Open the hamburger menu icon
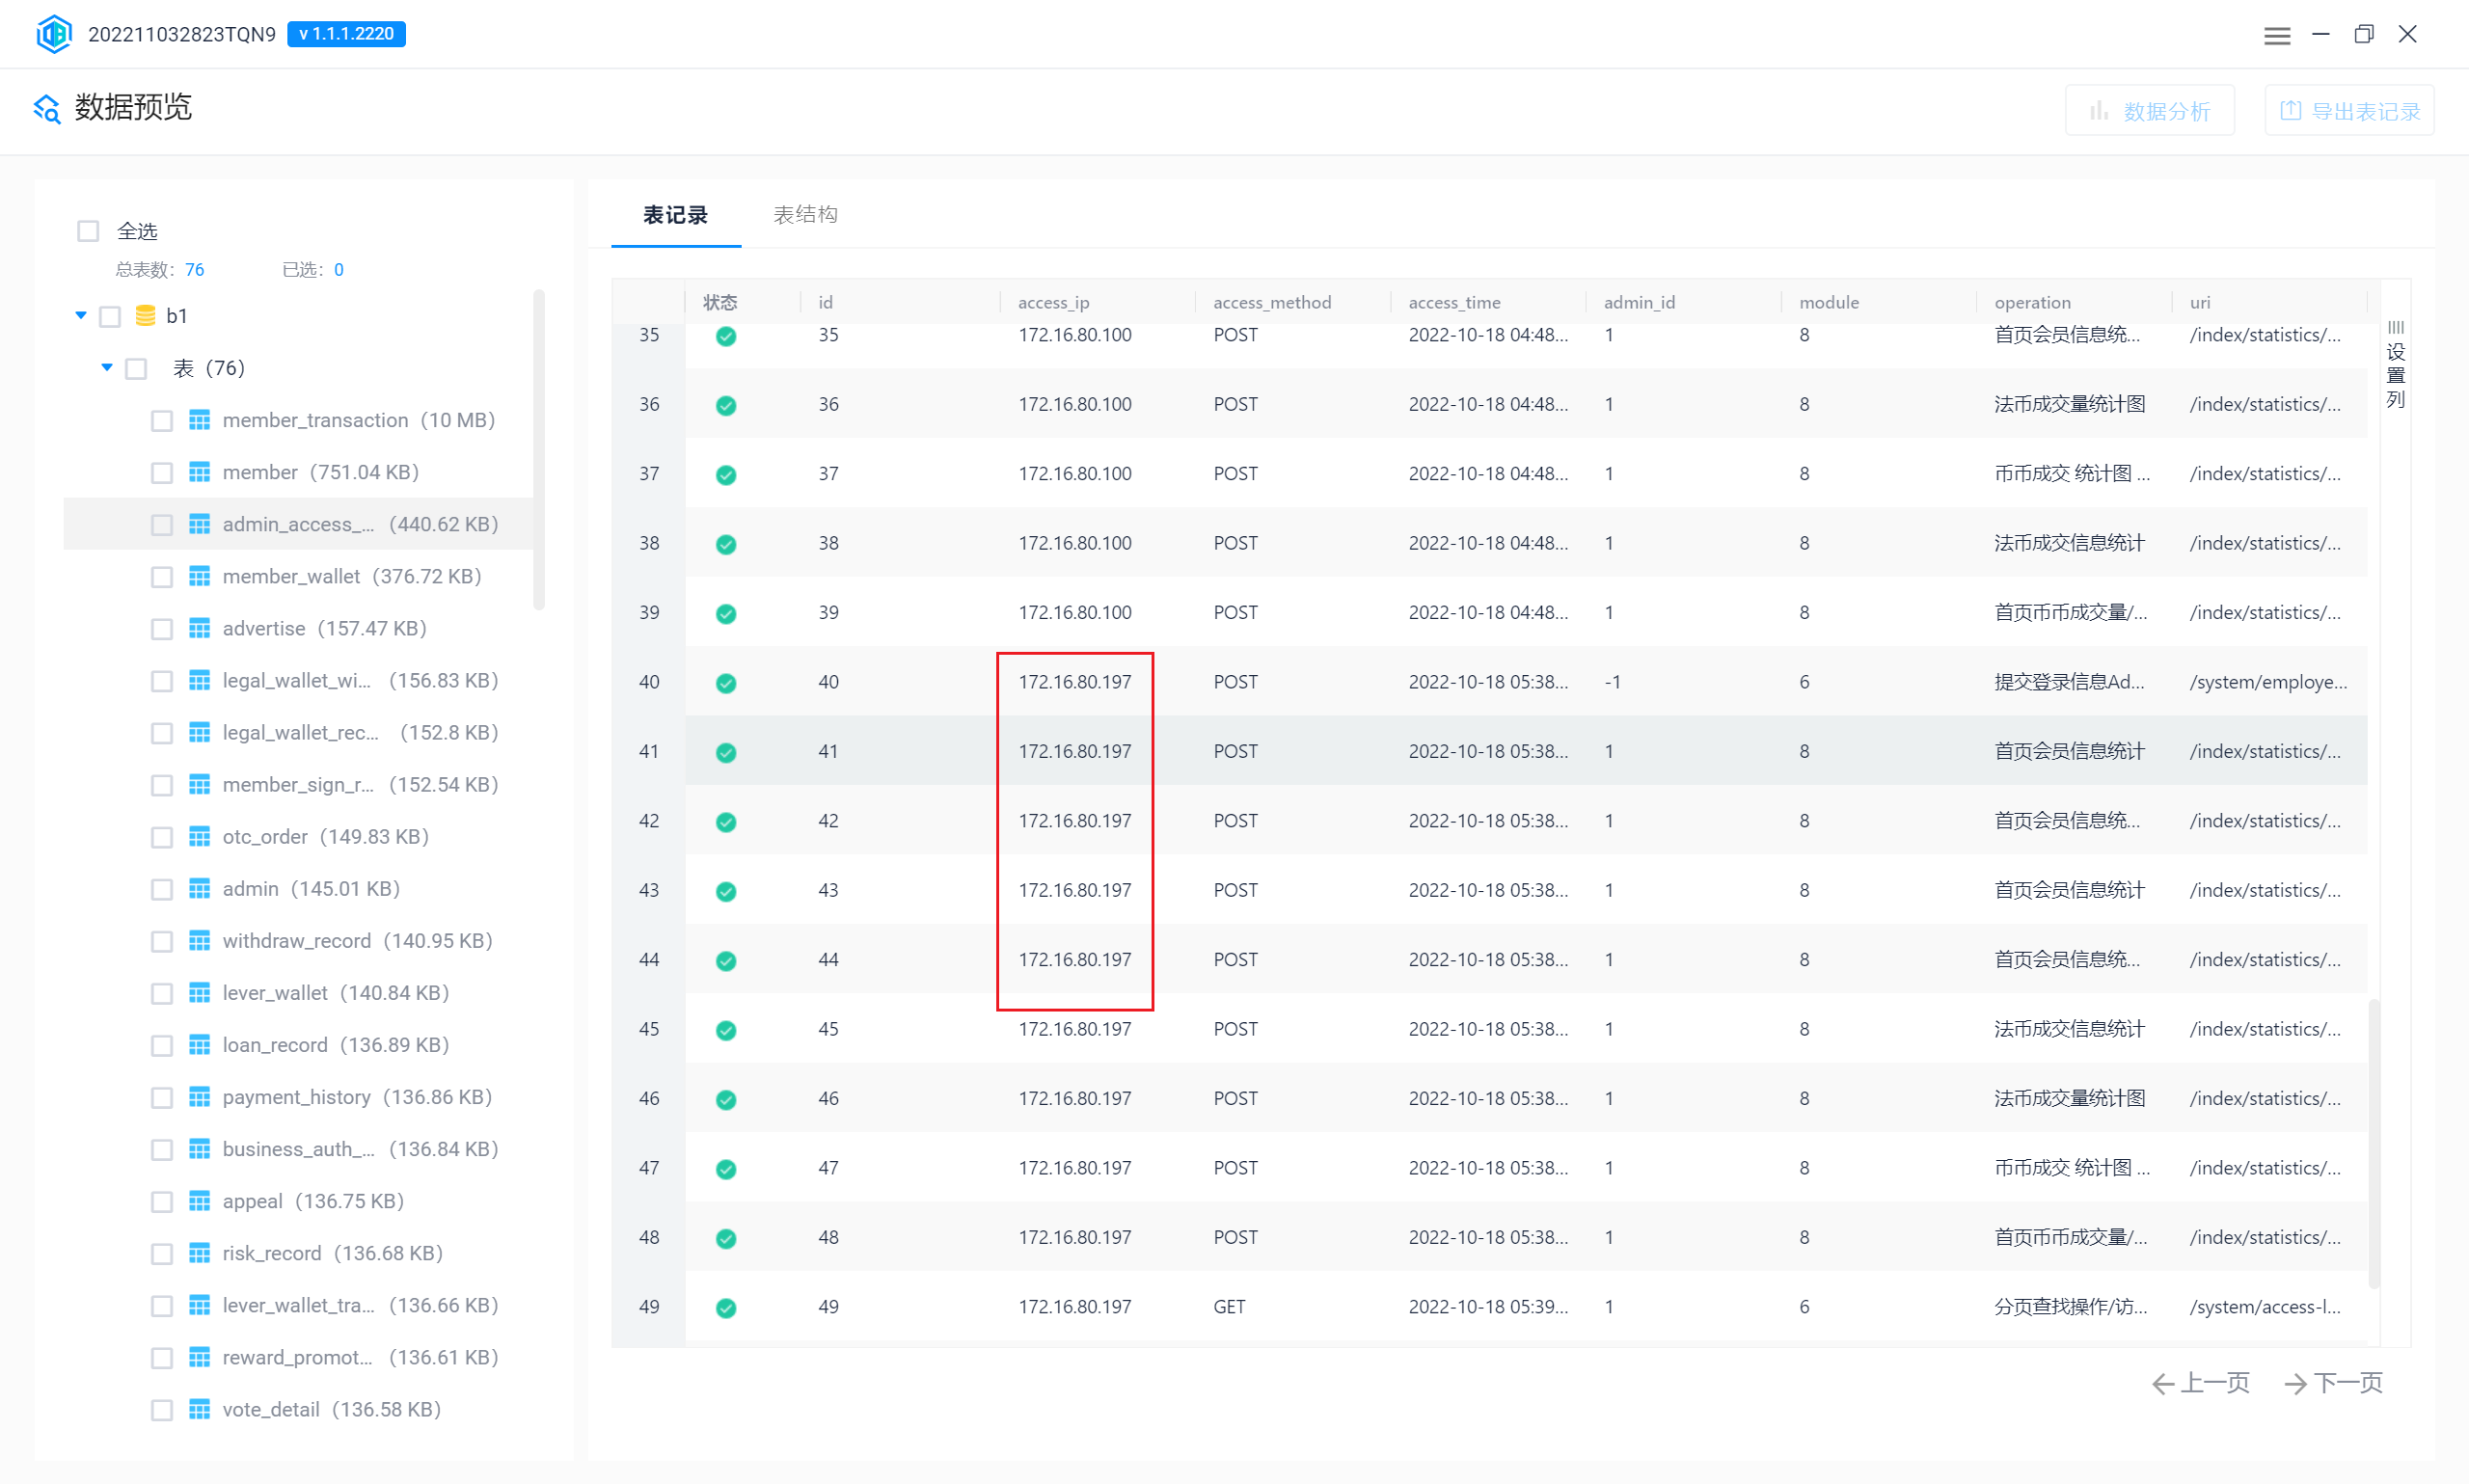 2277,35
